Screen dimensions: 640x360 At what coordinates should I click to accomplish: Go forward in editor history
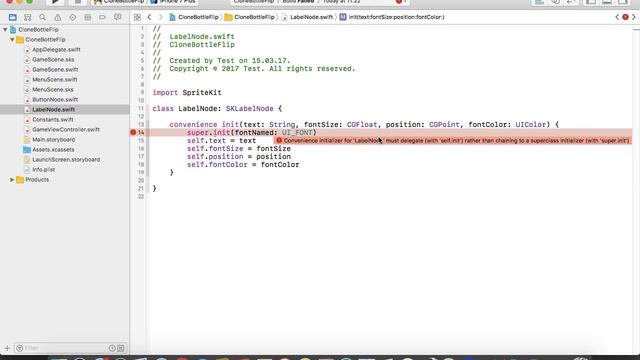click(160, 17)
